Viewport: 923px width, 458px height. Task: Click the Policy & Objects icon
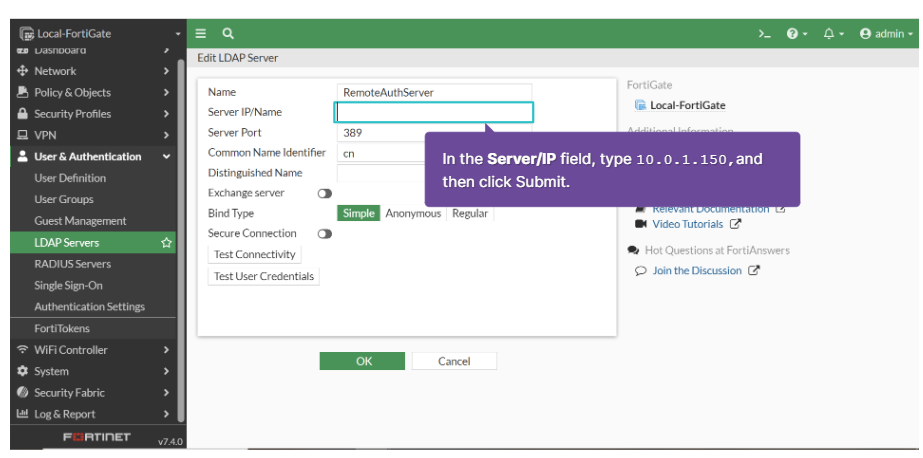[x=23, y=92]
